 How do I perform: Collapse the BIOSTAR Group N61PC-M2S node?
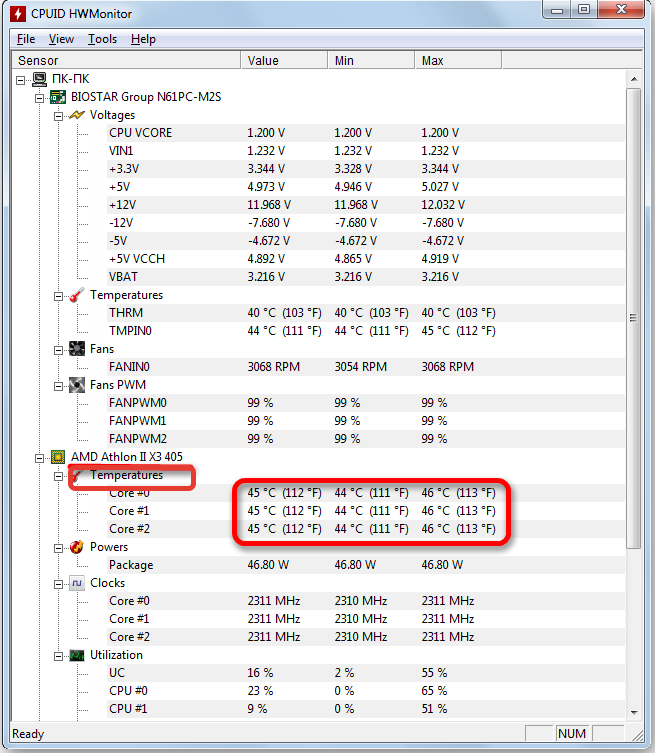(39, 98)
